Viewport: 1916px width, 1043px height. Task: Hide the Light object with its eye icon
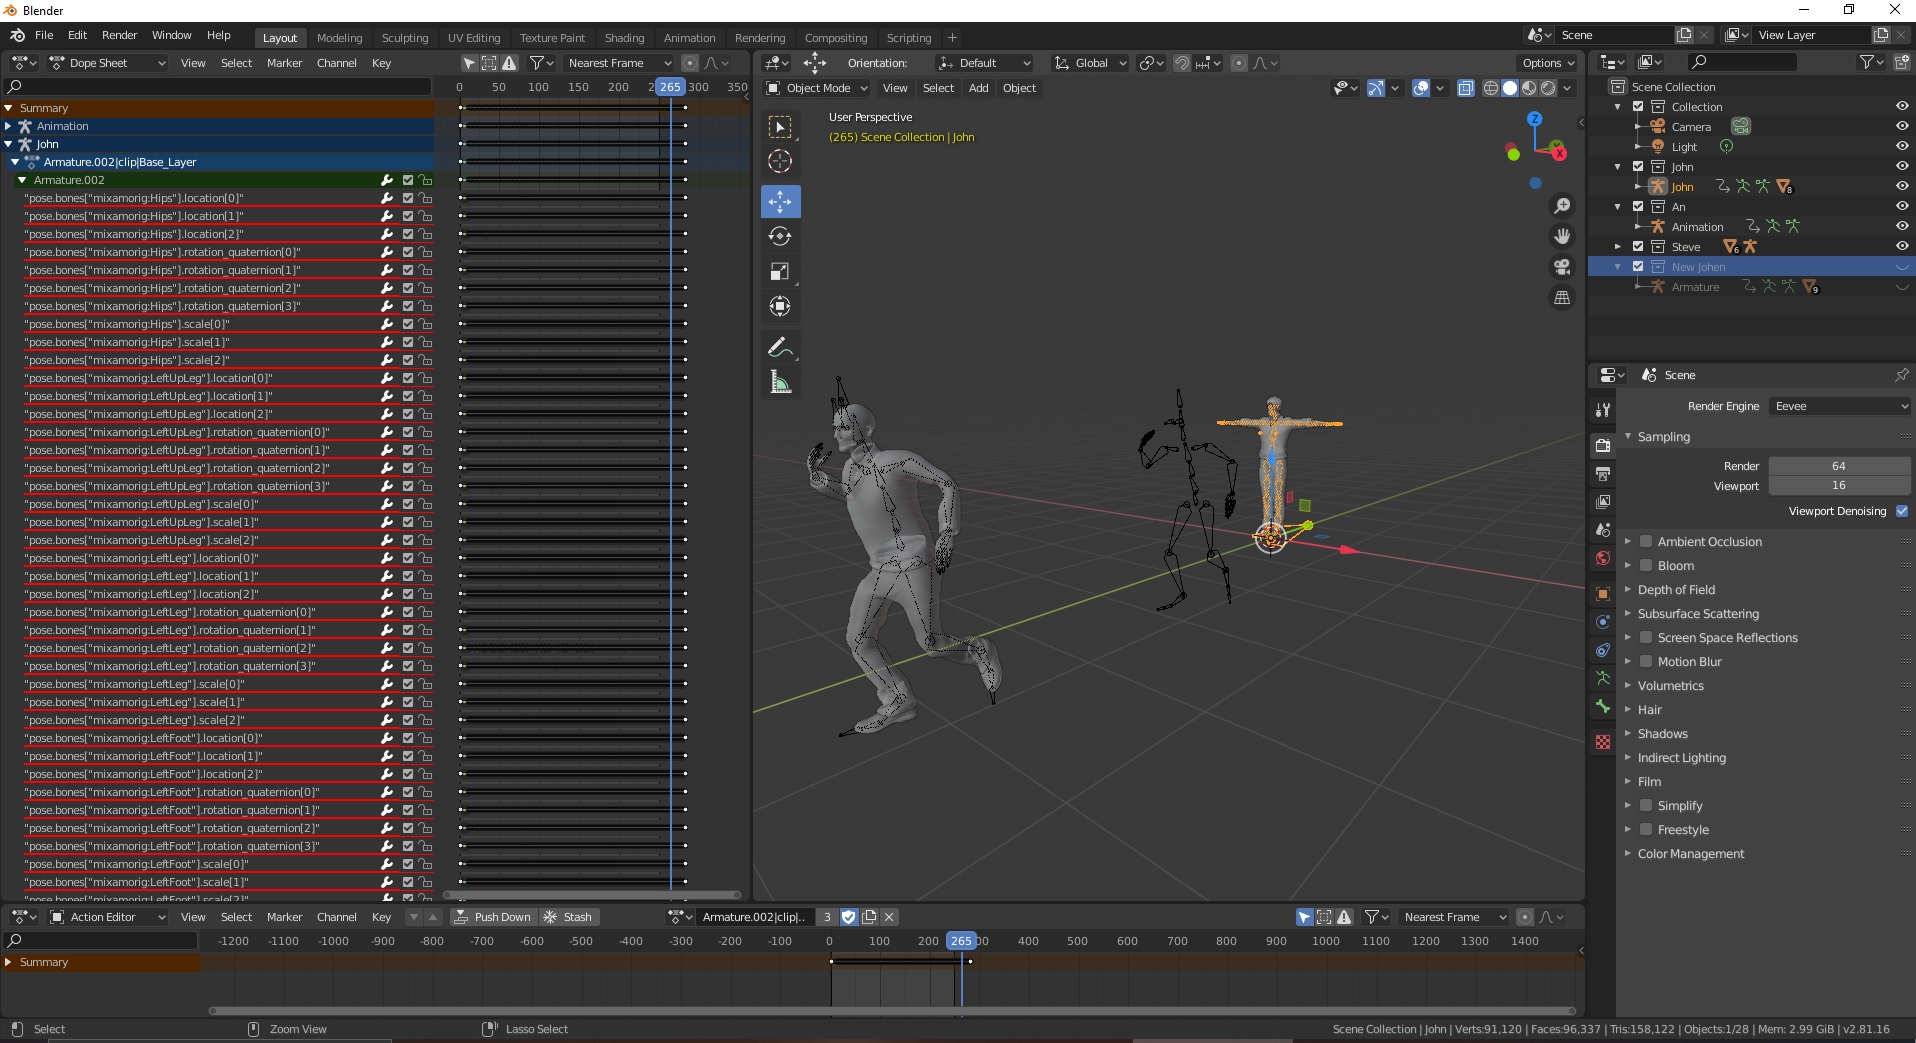pyautogui.click(x=1901, y=147)
